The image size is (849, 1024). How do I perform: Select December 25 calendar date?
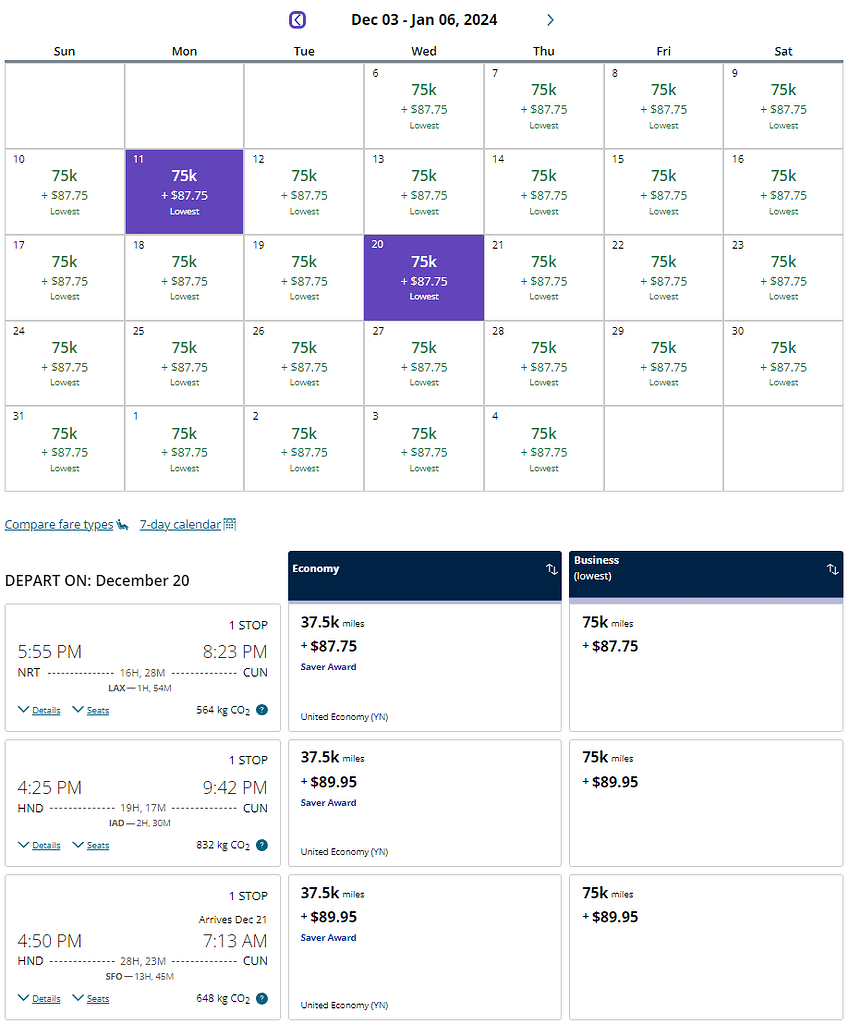[x=184, y=363]
